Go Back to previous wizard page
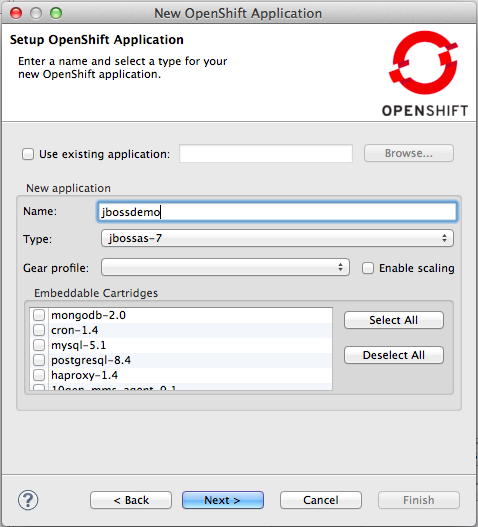Screen dimensions: 478x527 point(131,500)
